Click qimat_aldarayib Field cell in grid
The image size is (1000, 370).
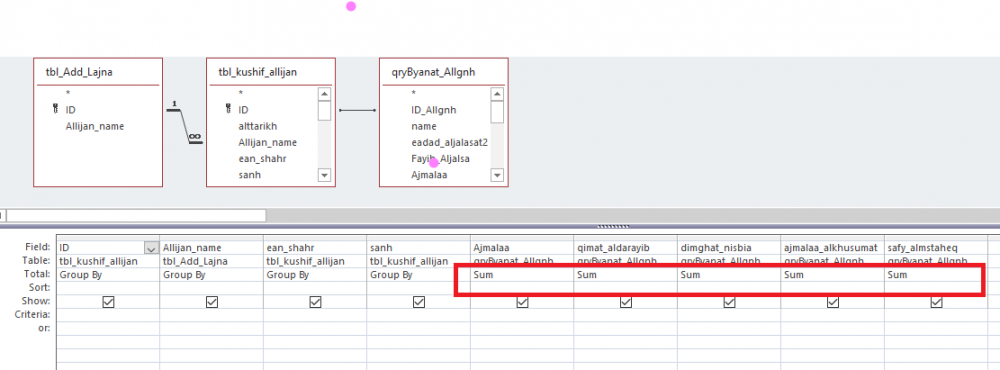[x=626, y=248]
